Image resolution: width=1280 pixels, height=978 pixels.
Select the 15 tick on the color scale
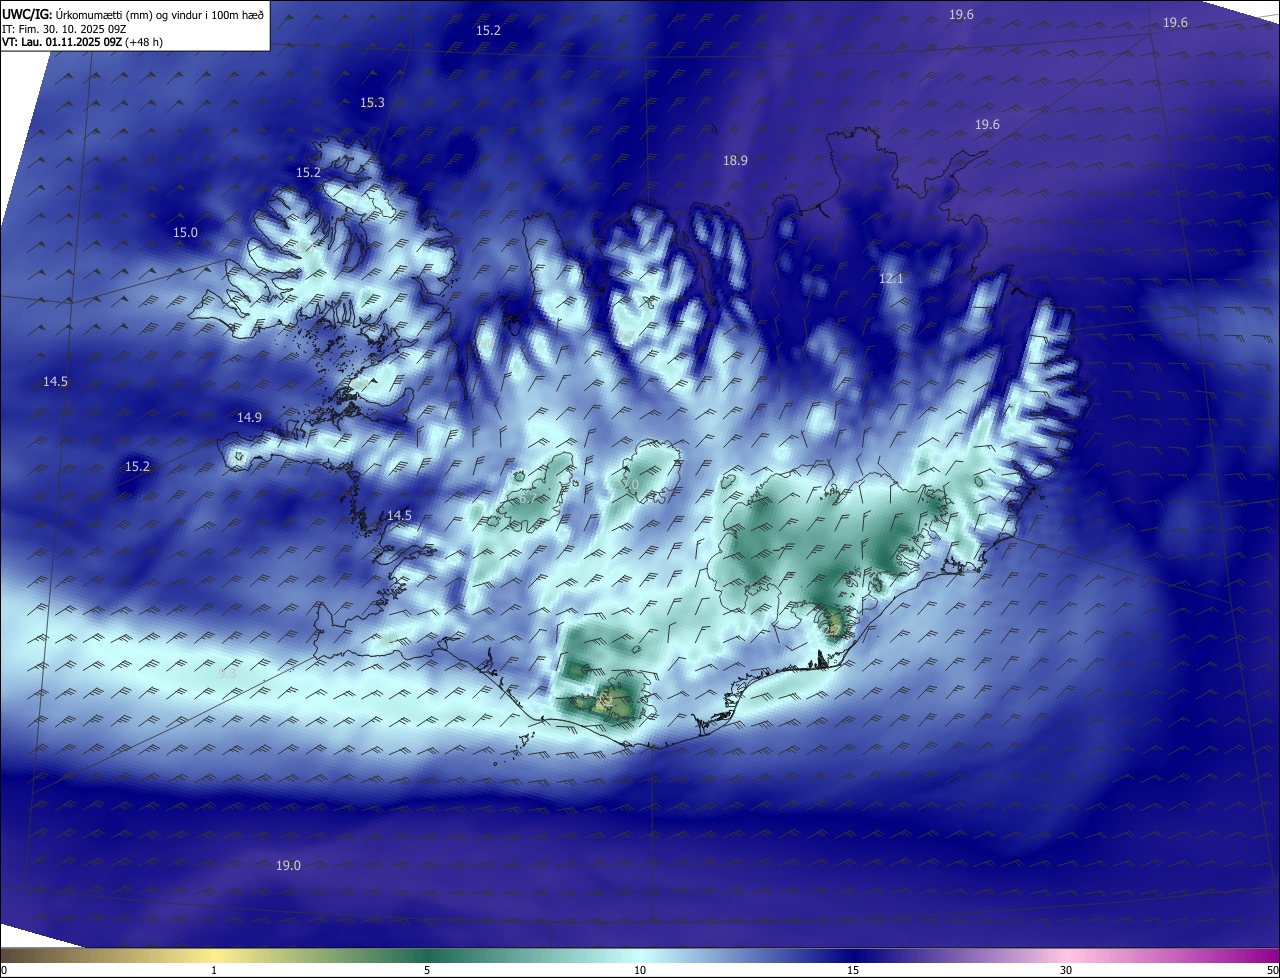[853, 970]
